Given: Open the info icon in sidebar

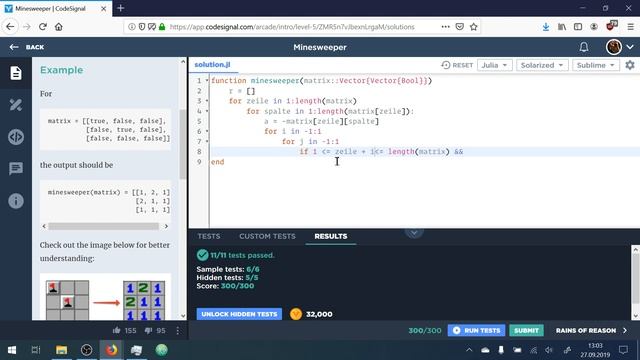Looking at the screenshot, I should pos(16,201).
